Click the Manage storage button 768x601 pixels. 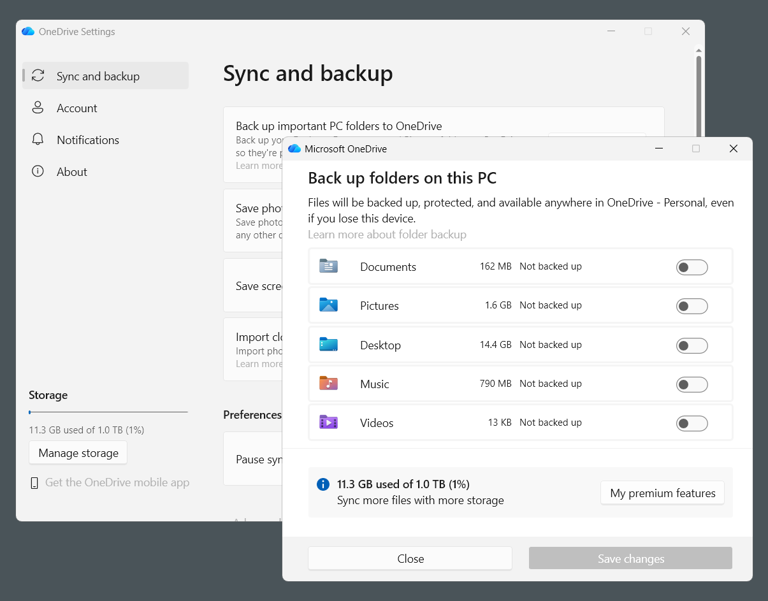[x=78, y=453]
